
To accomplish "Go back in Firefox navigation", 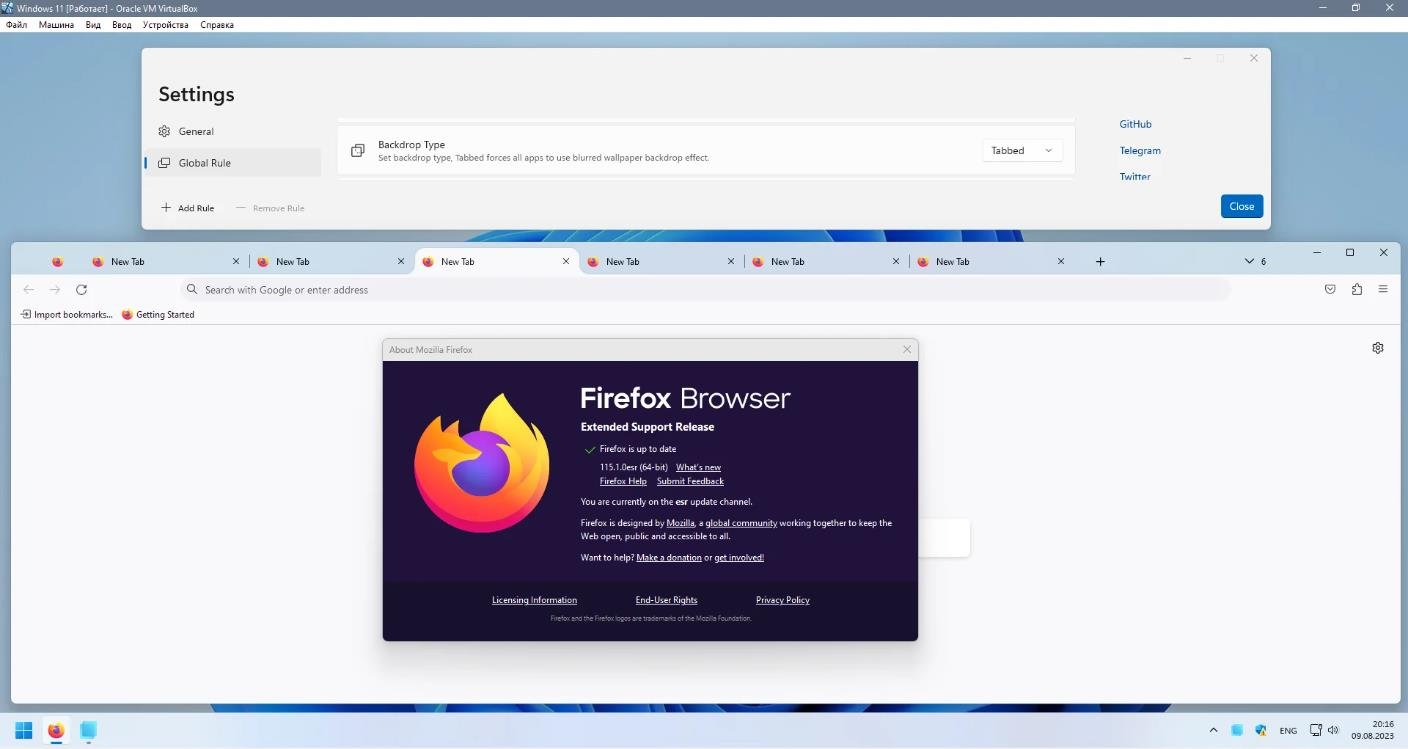I will coord(28,289).
